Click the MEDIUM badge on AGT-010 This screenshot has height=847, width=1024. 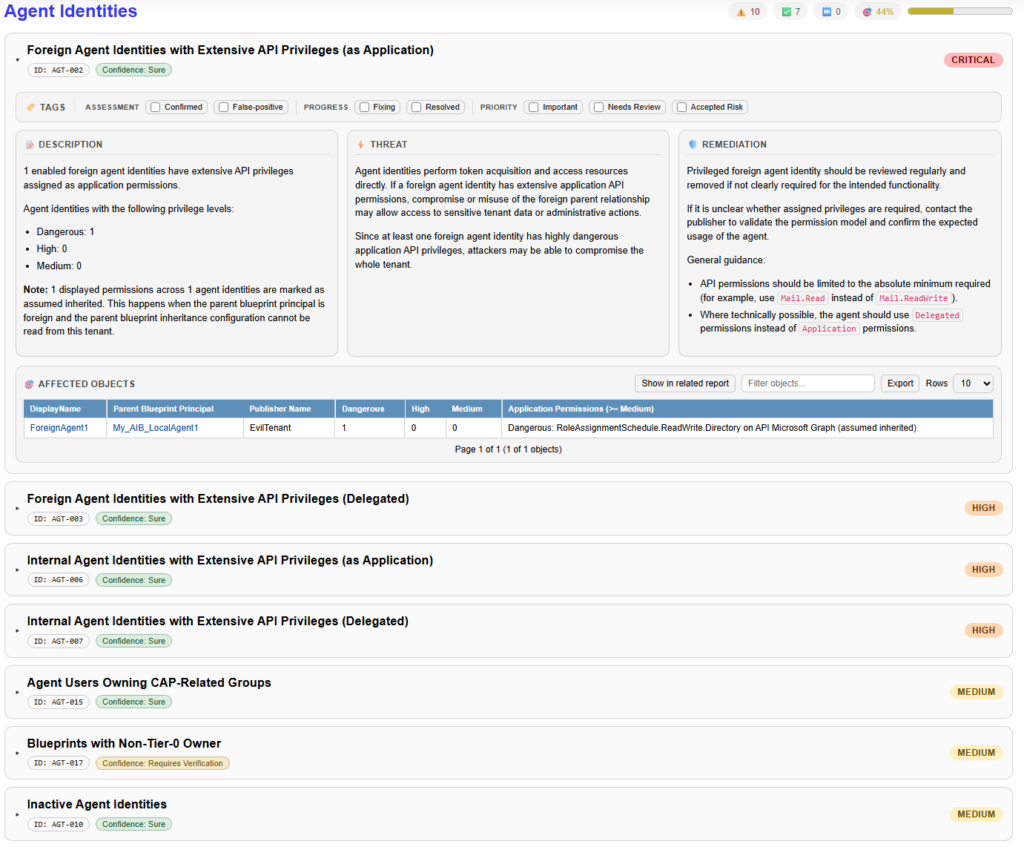click(976, 814)
